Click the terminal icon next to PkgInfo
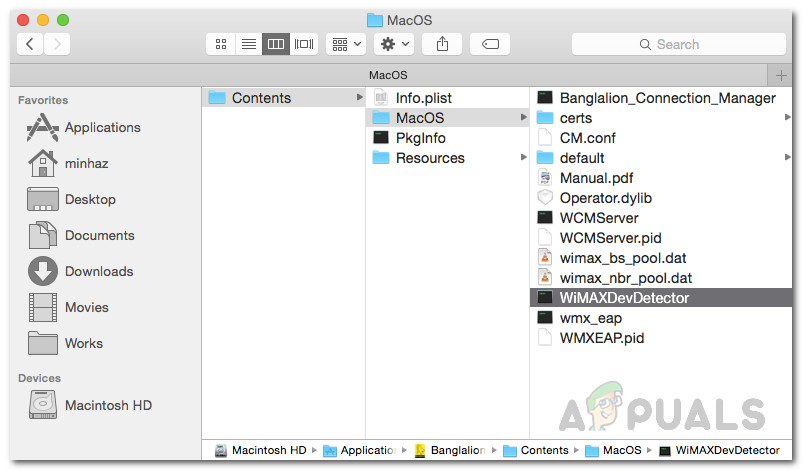Viewport: 803px width, 471px height. [381, 137]
